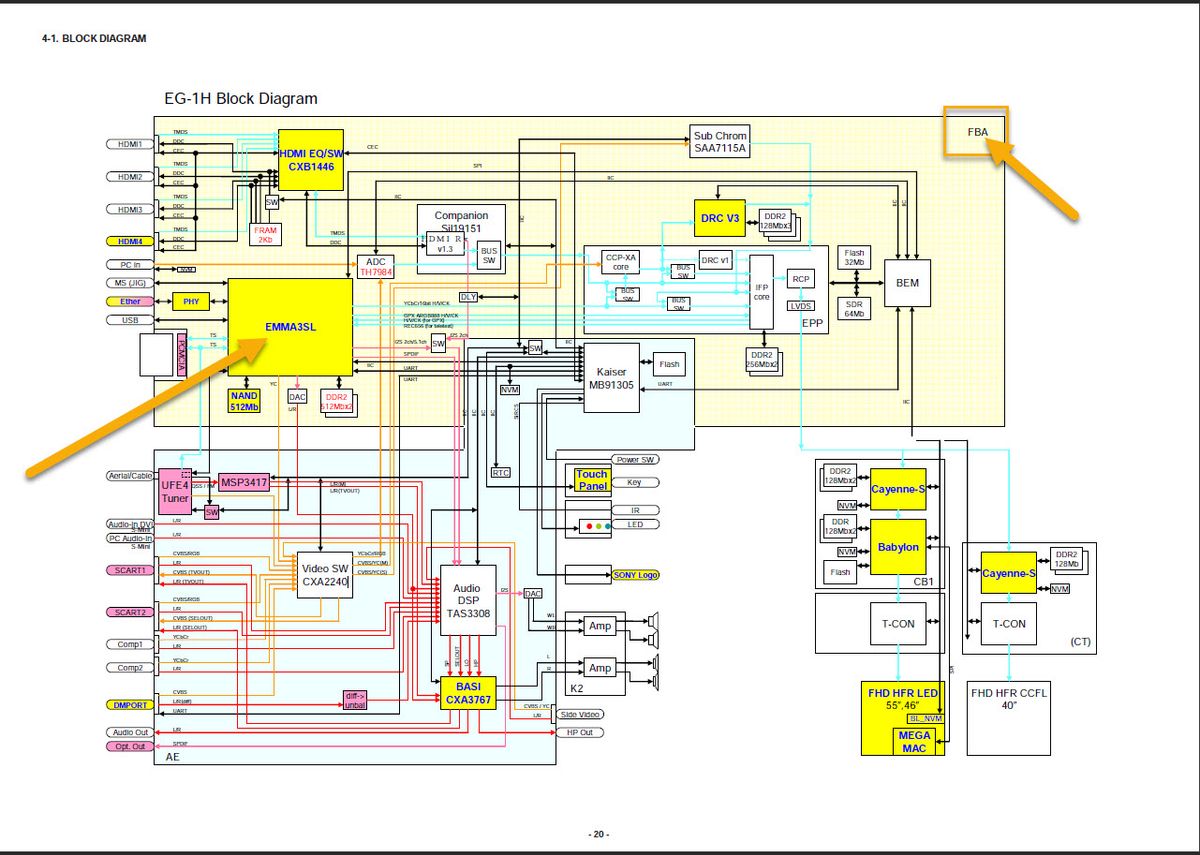Select the NAND 512Mb memory block

pyautogui.click(x=244, y=402)
